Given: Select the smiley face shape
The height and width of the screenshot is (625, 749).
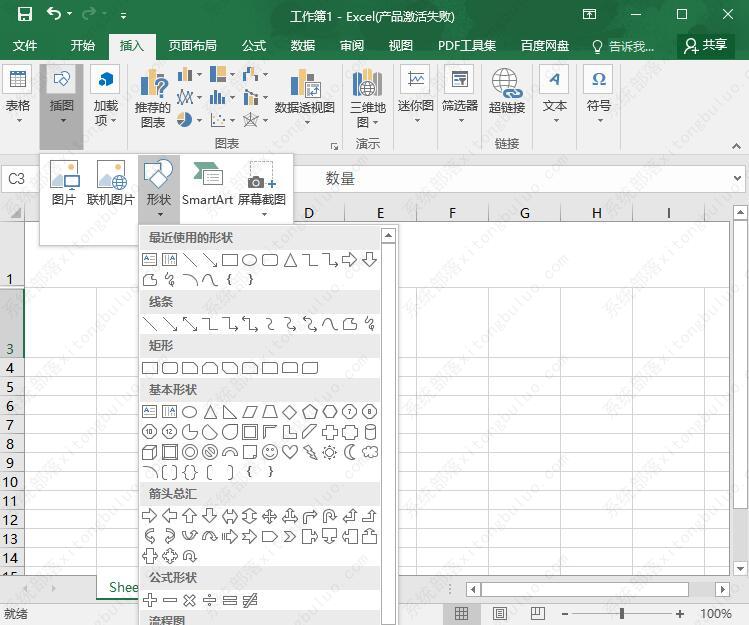Looking at the screenshot, I should 270,452.
